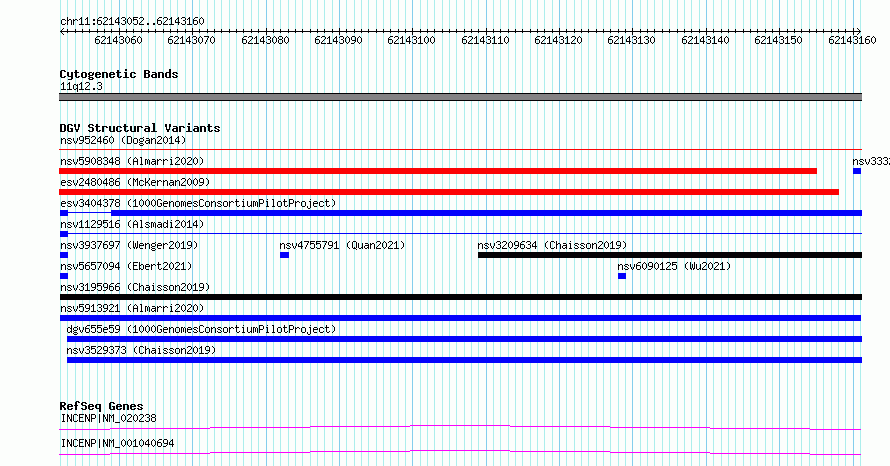This screenshot has width=890, height=466.
Task: Open INCENP|NM_001040694 gene label
Action: tap(117, 443)
